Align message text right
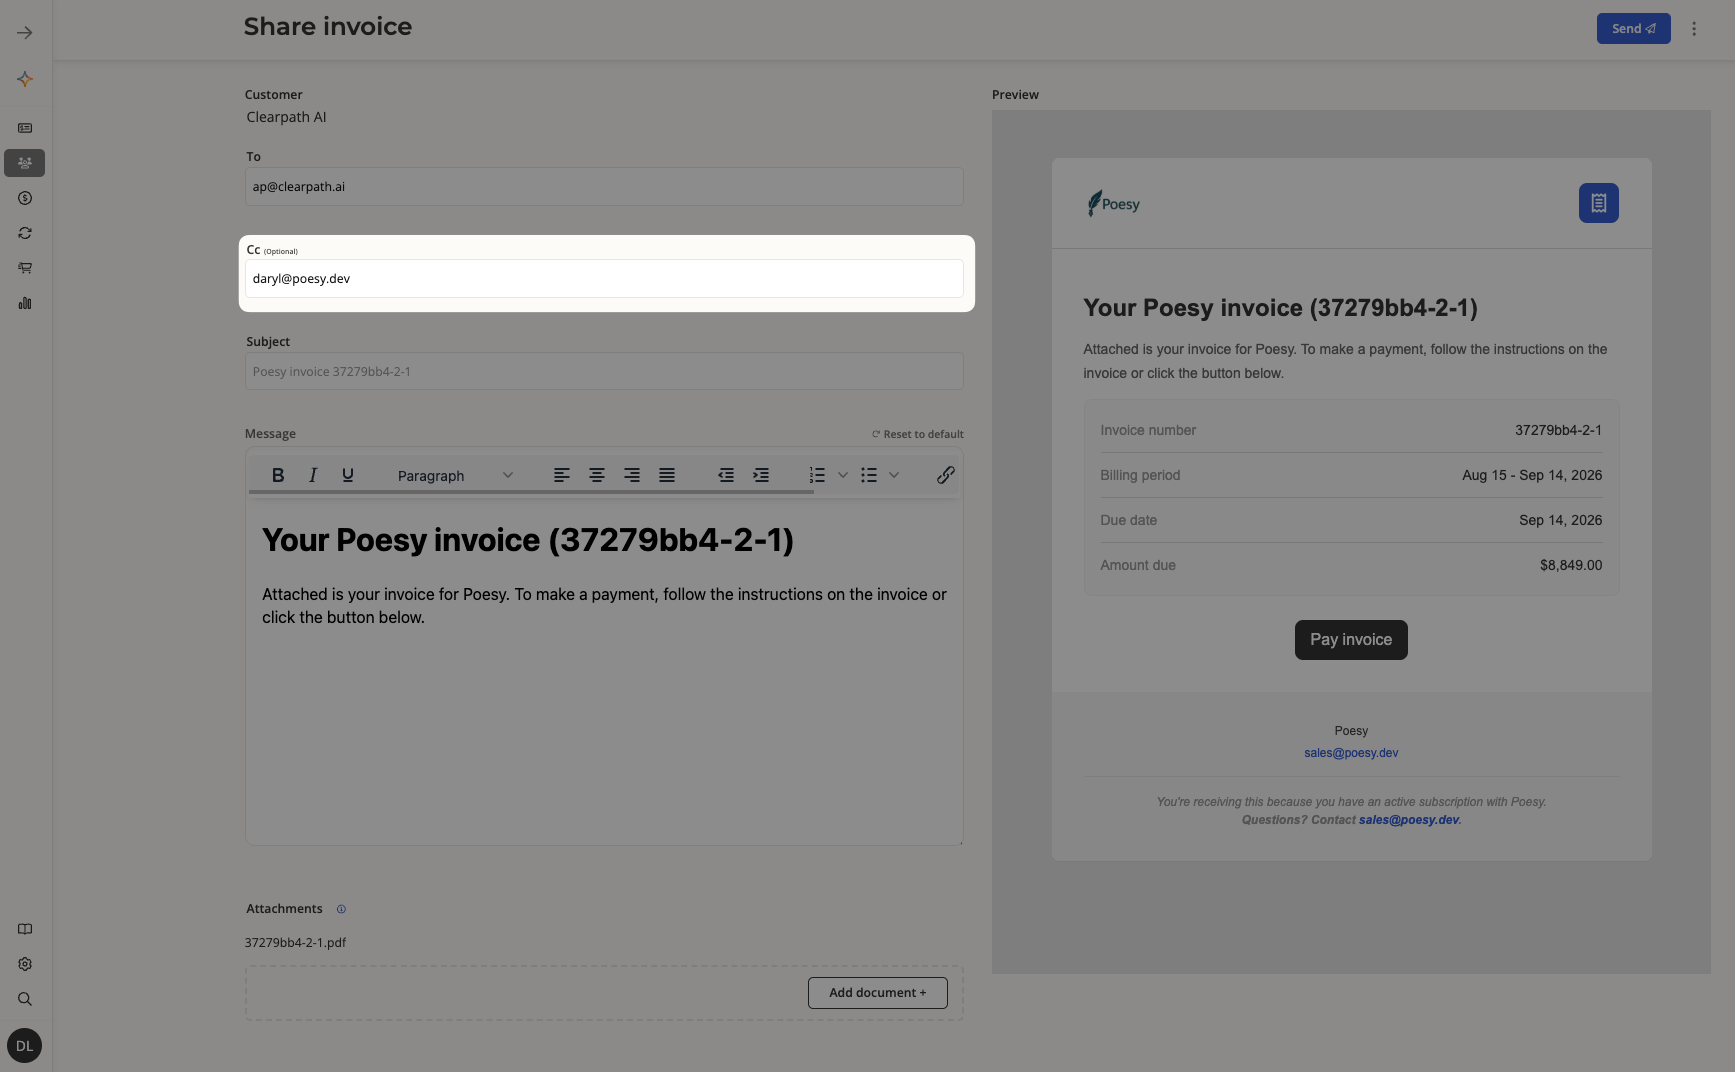The height and width of the screenshot is (1072, 1735). pyautogui.click(x=632, y=475)
